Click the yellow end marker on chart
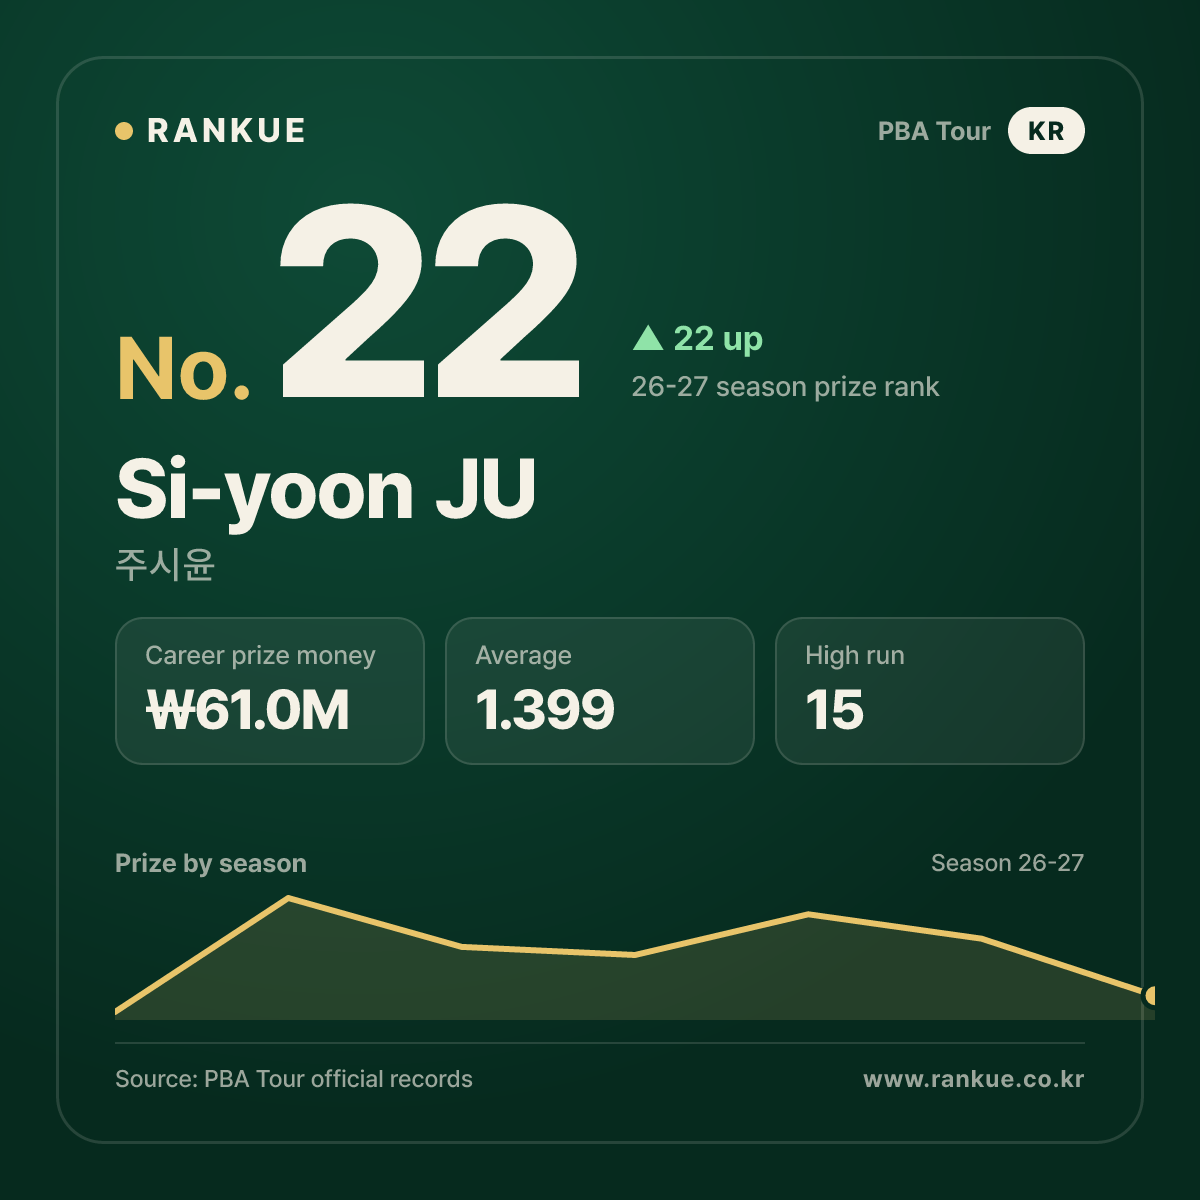 coord(1153,995)
